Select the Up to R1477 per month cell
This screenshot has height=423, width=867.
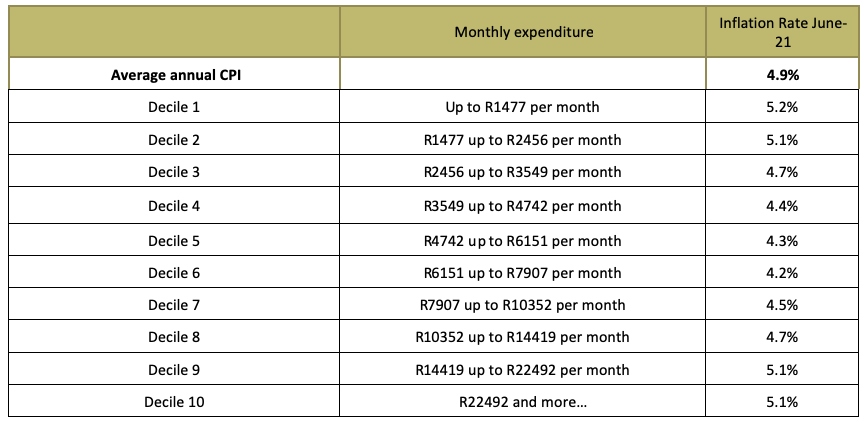(x=523, y=107)
